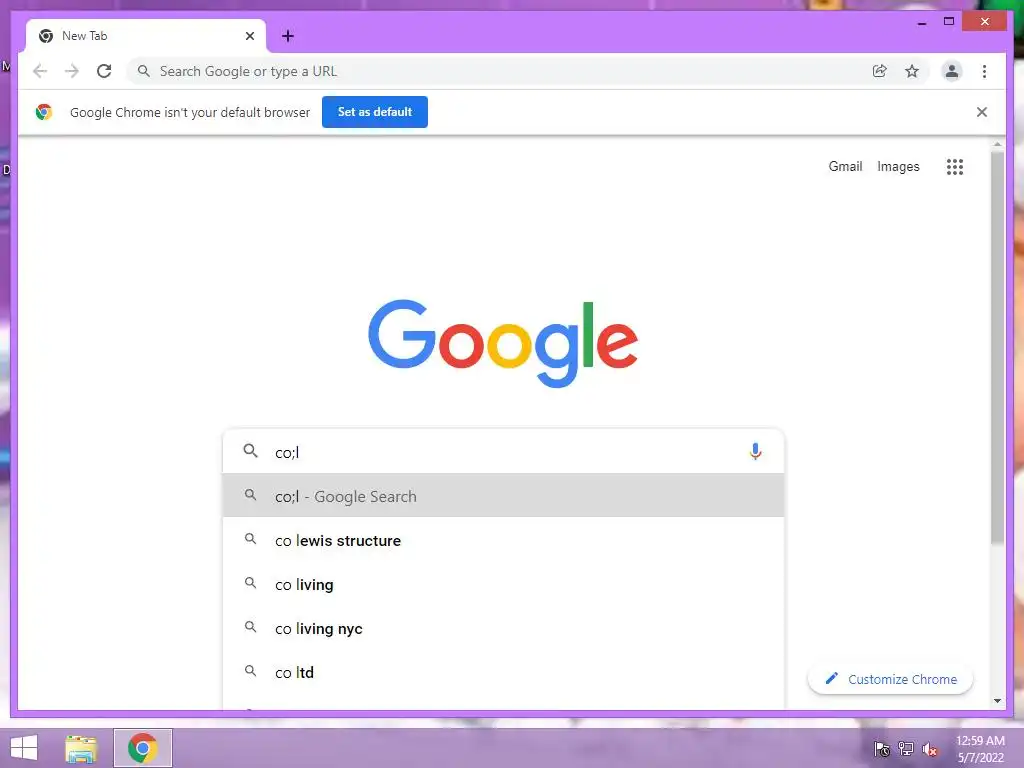Minimize the Chrome window
The image size is (1024, 768).
(921, 22)
